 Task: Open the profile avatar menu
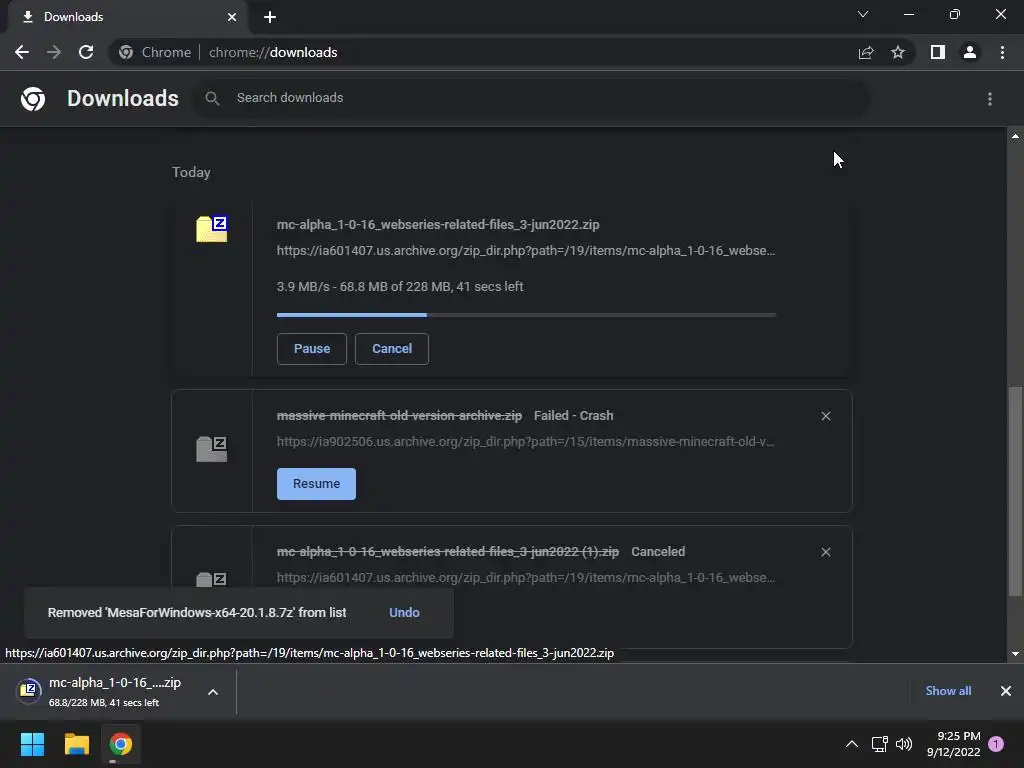[970, 52]
